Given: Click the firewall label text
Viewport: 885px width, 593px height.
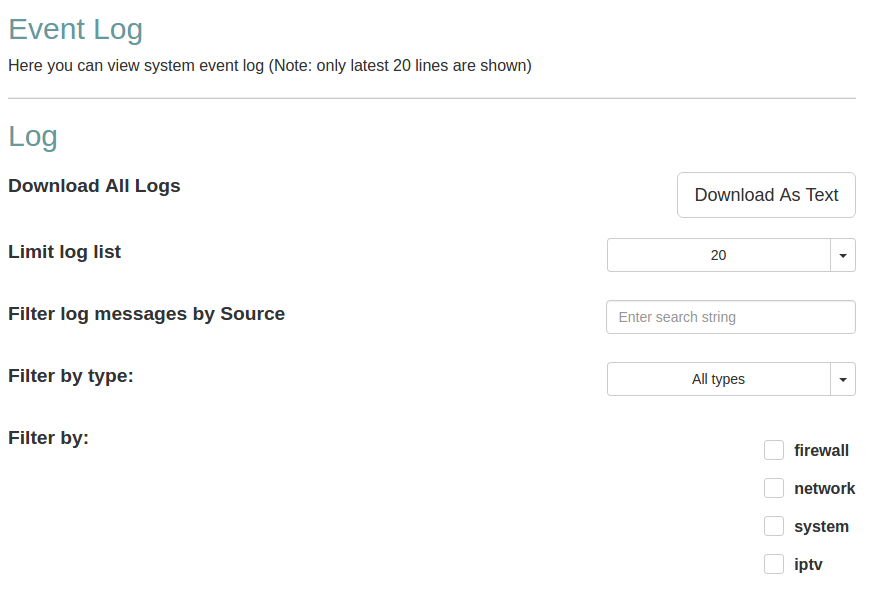Looking at the screenshot, I should (821, 451).
